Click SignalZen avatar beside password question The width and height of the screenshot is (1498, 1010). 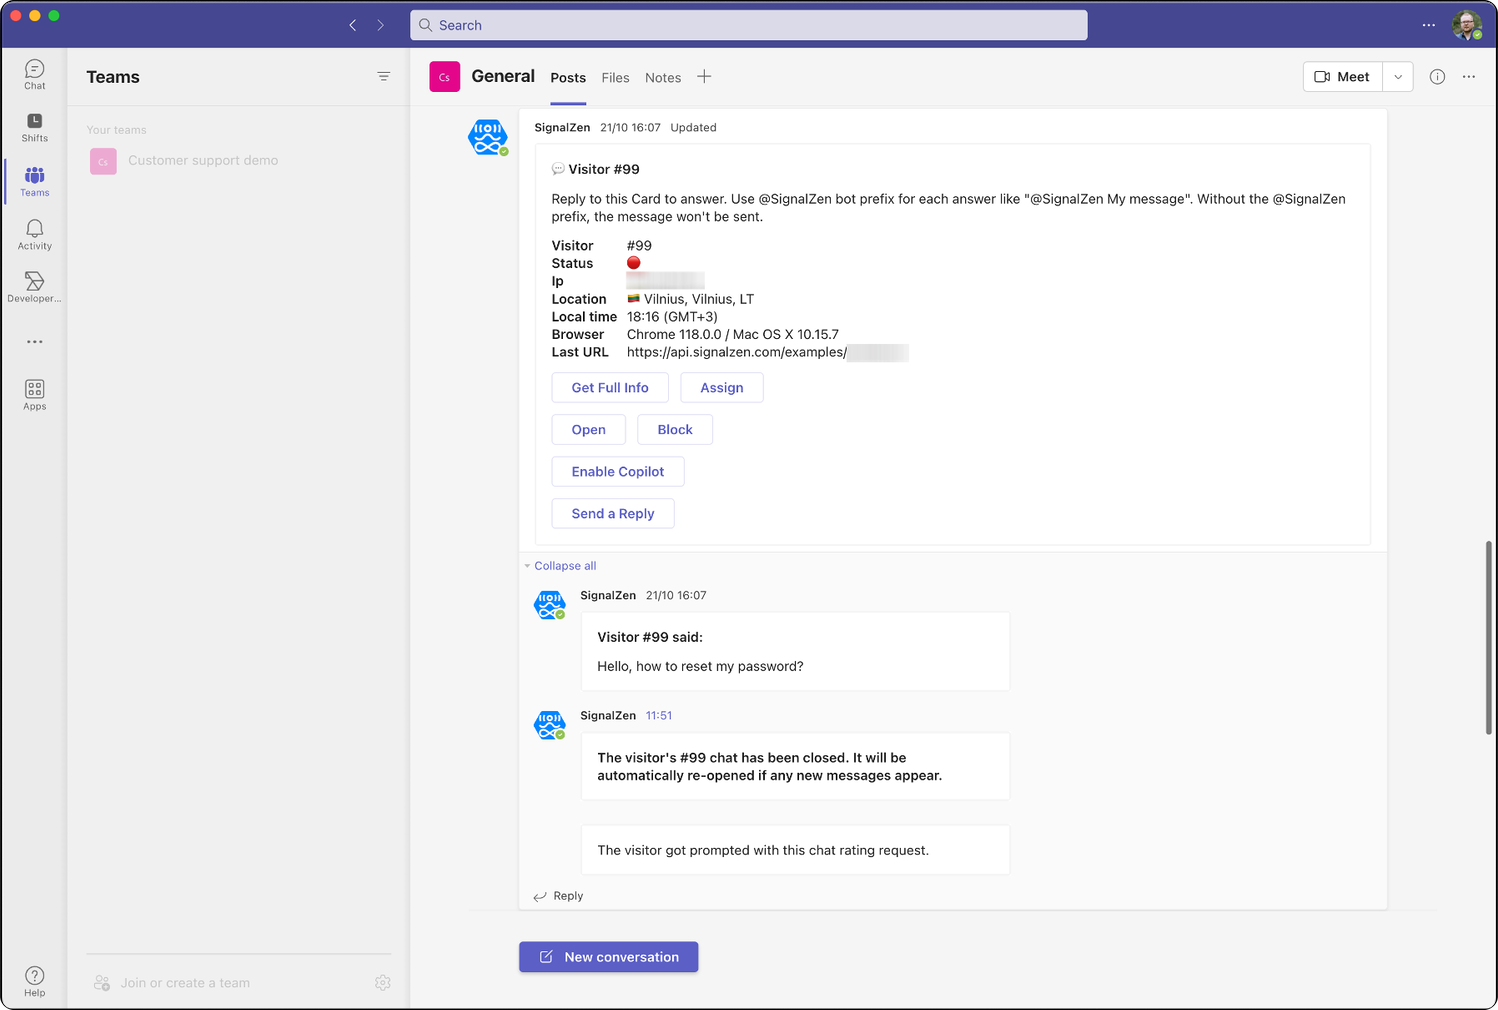tap(550, 605)
